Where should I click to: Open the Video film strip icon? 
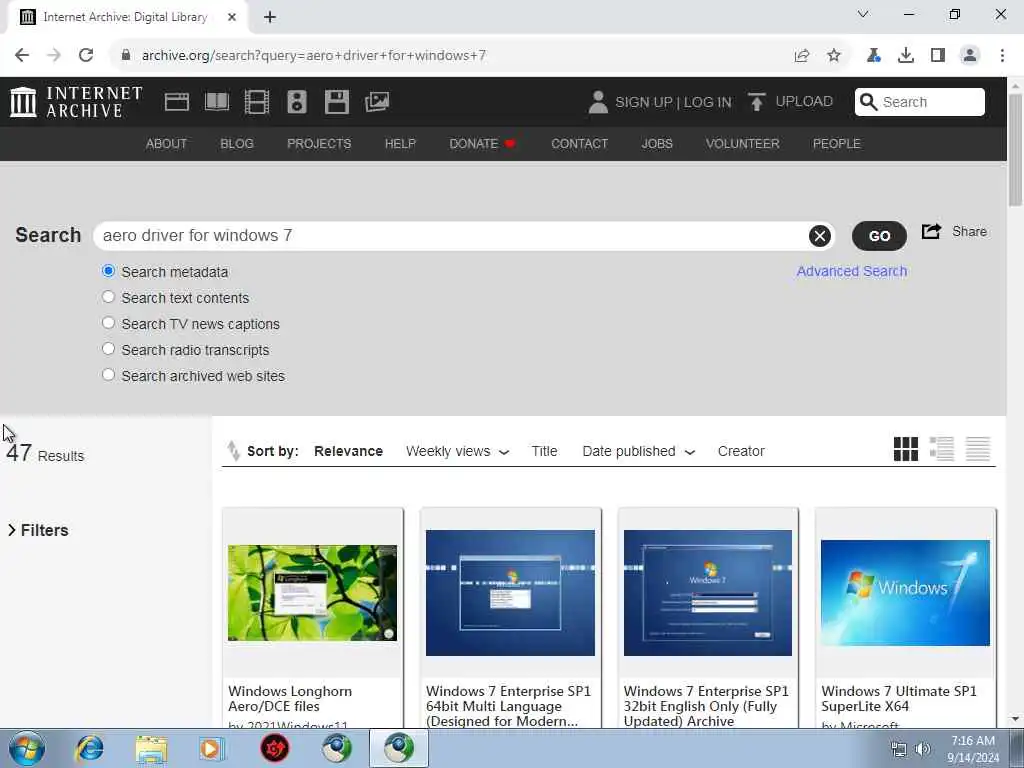click(257, 102)
